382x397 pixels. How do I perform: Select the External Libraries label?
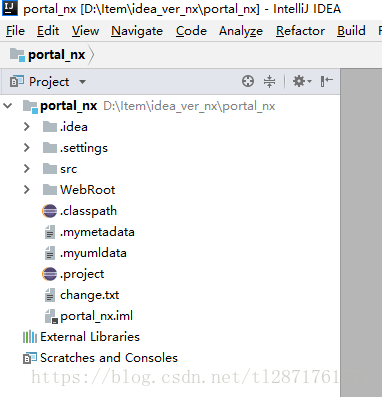90,337
